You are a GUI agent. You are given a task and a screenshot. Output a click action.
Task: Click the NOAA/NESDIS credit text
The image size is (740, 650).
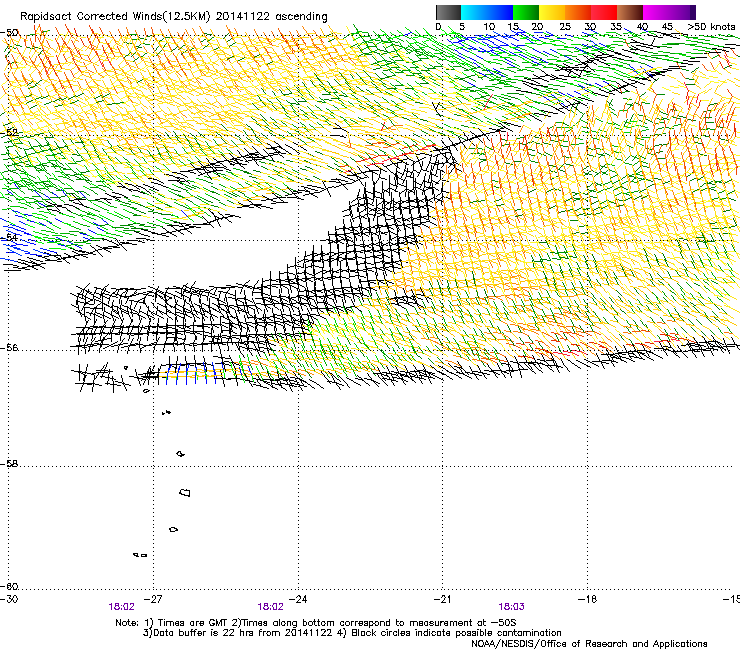click(x=589, y=644)
